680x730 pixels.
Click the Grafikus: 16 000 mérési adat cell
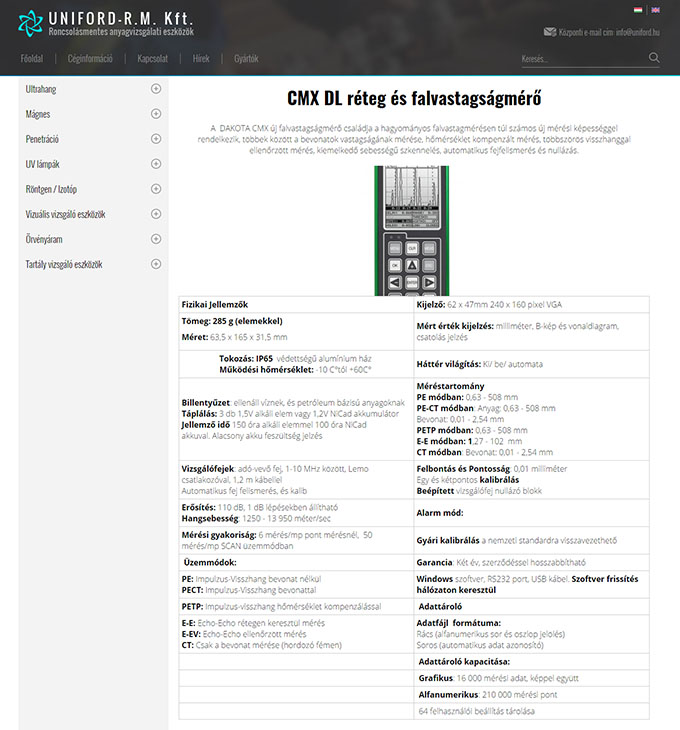(x=532, y=678)
